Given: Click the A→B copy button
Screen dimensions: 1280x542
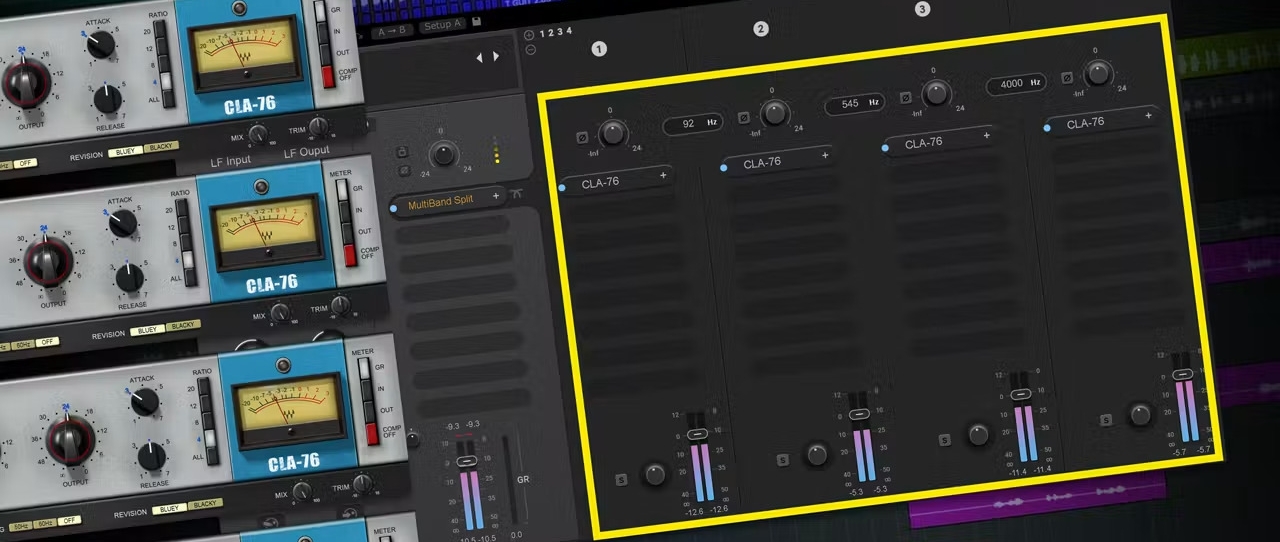Looking at the screenshot, I should 392,32.
